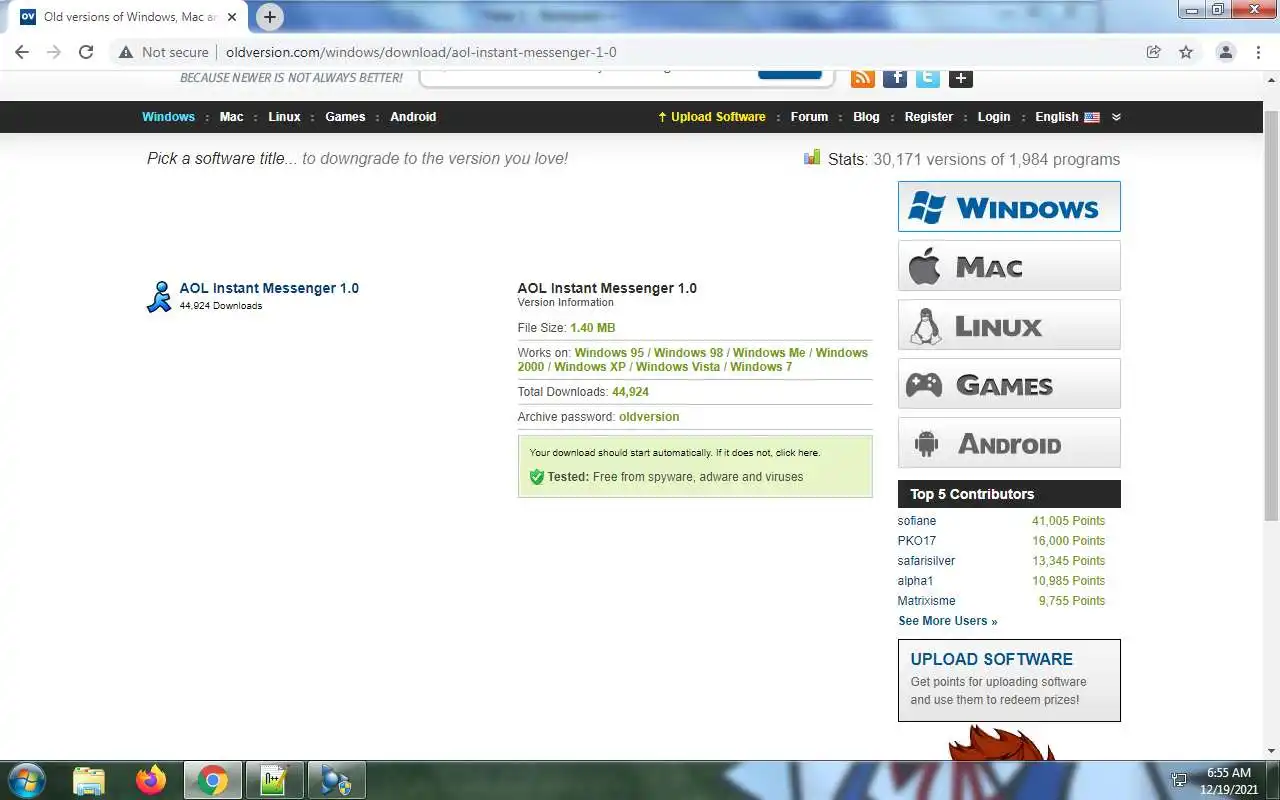Click the network tray icon
Screen dimensions: 1280x800
[x=1180, y=780]
